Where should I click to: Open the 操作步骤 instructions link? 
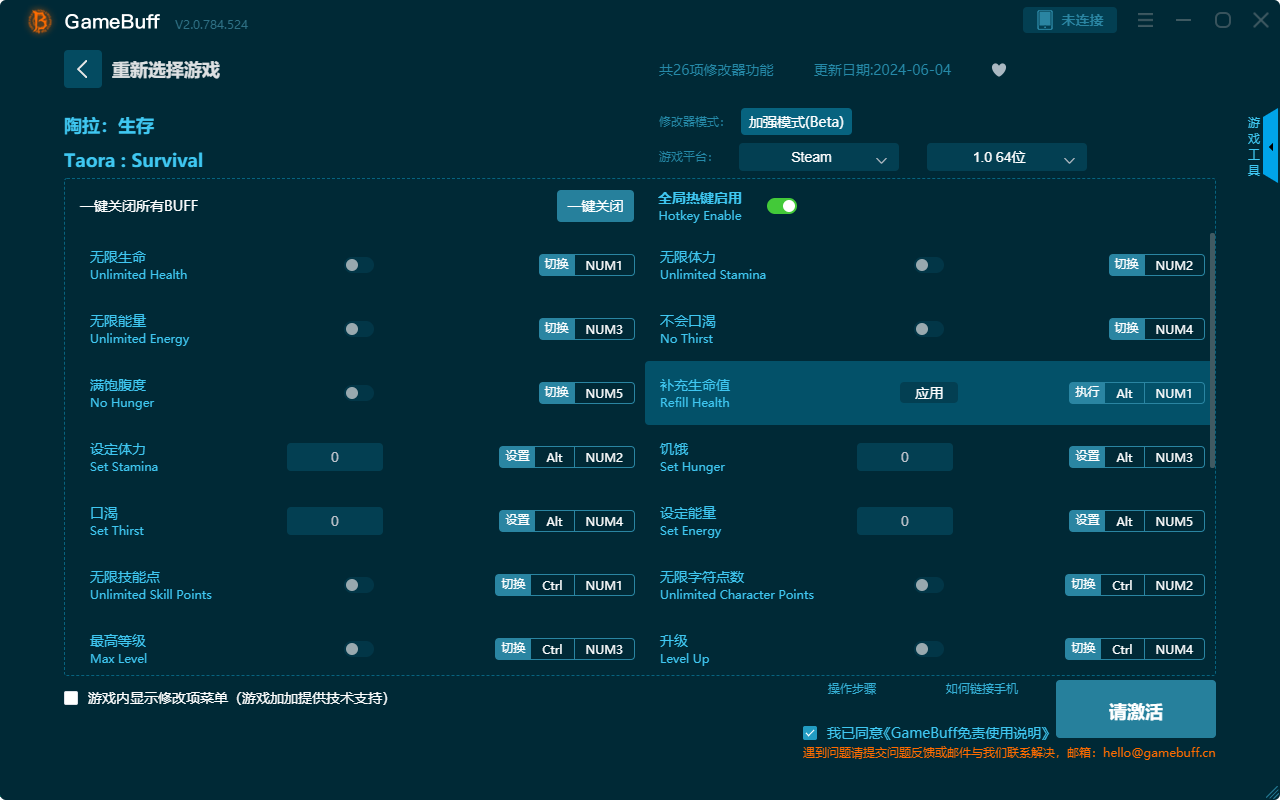point(852,689)
